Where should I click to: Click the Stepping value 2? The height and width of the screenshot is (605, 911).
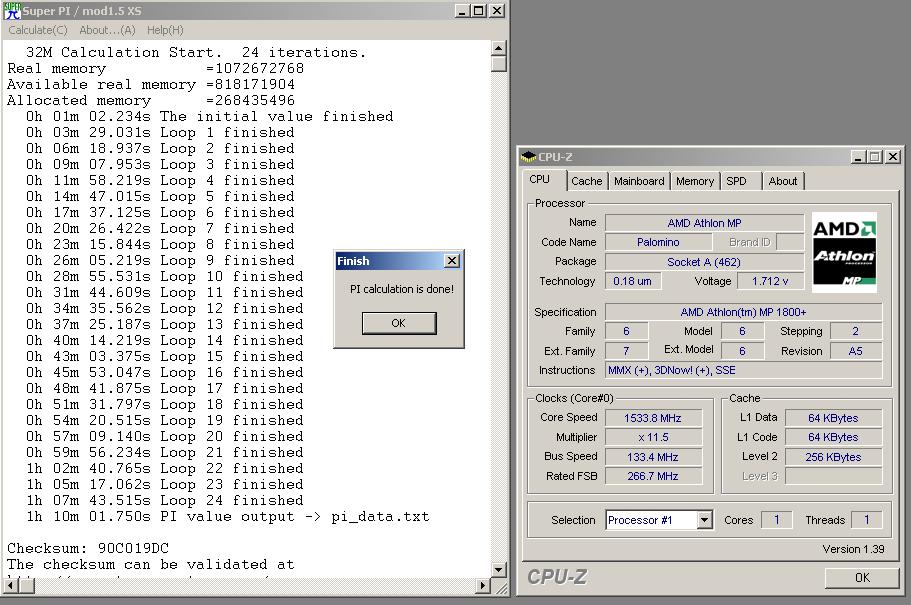click(x=855, y=331)
